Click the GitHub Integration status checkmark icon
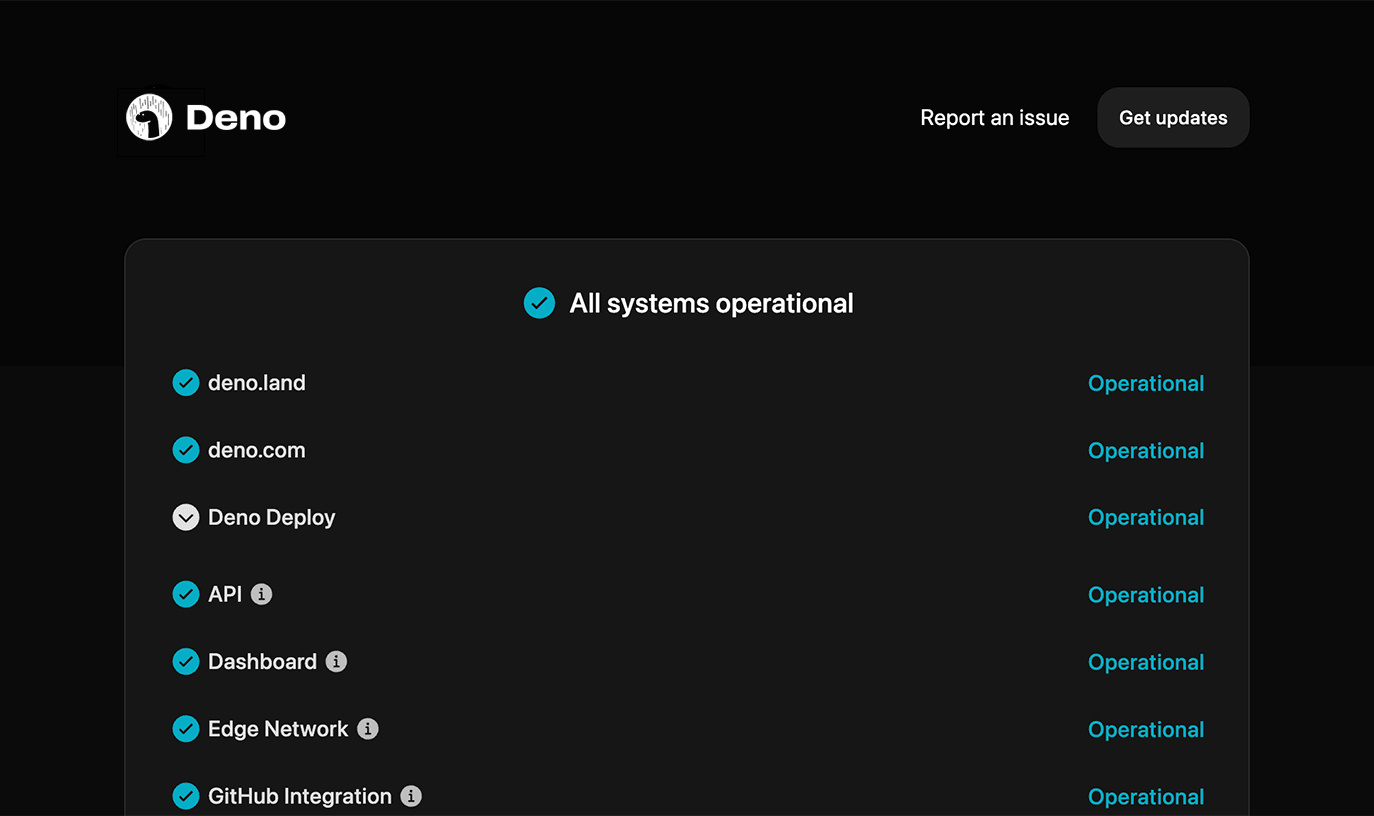1374x816 pixels. [186, 796]
